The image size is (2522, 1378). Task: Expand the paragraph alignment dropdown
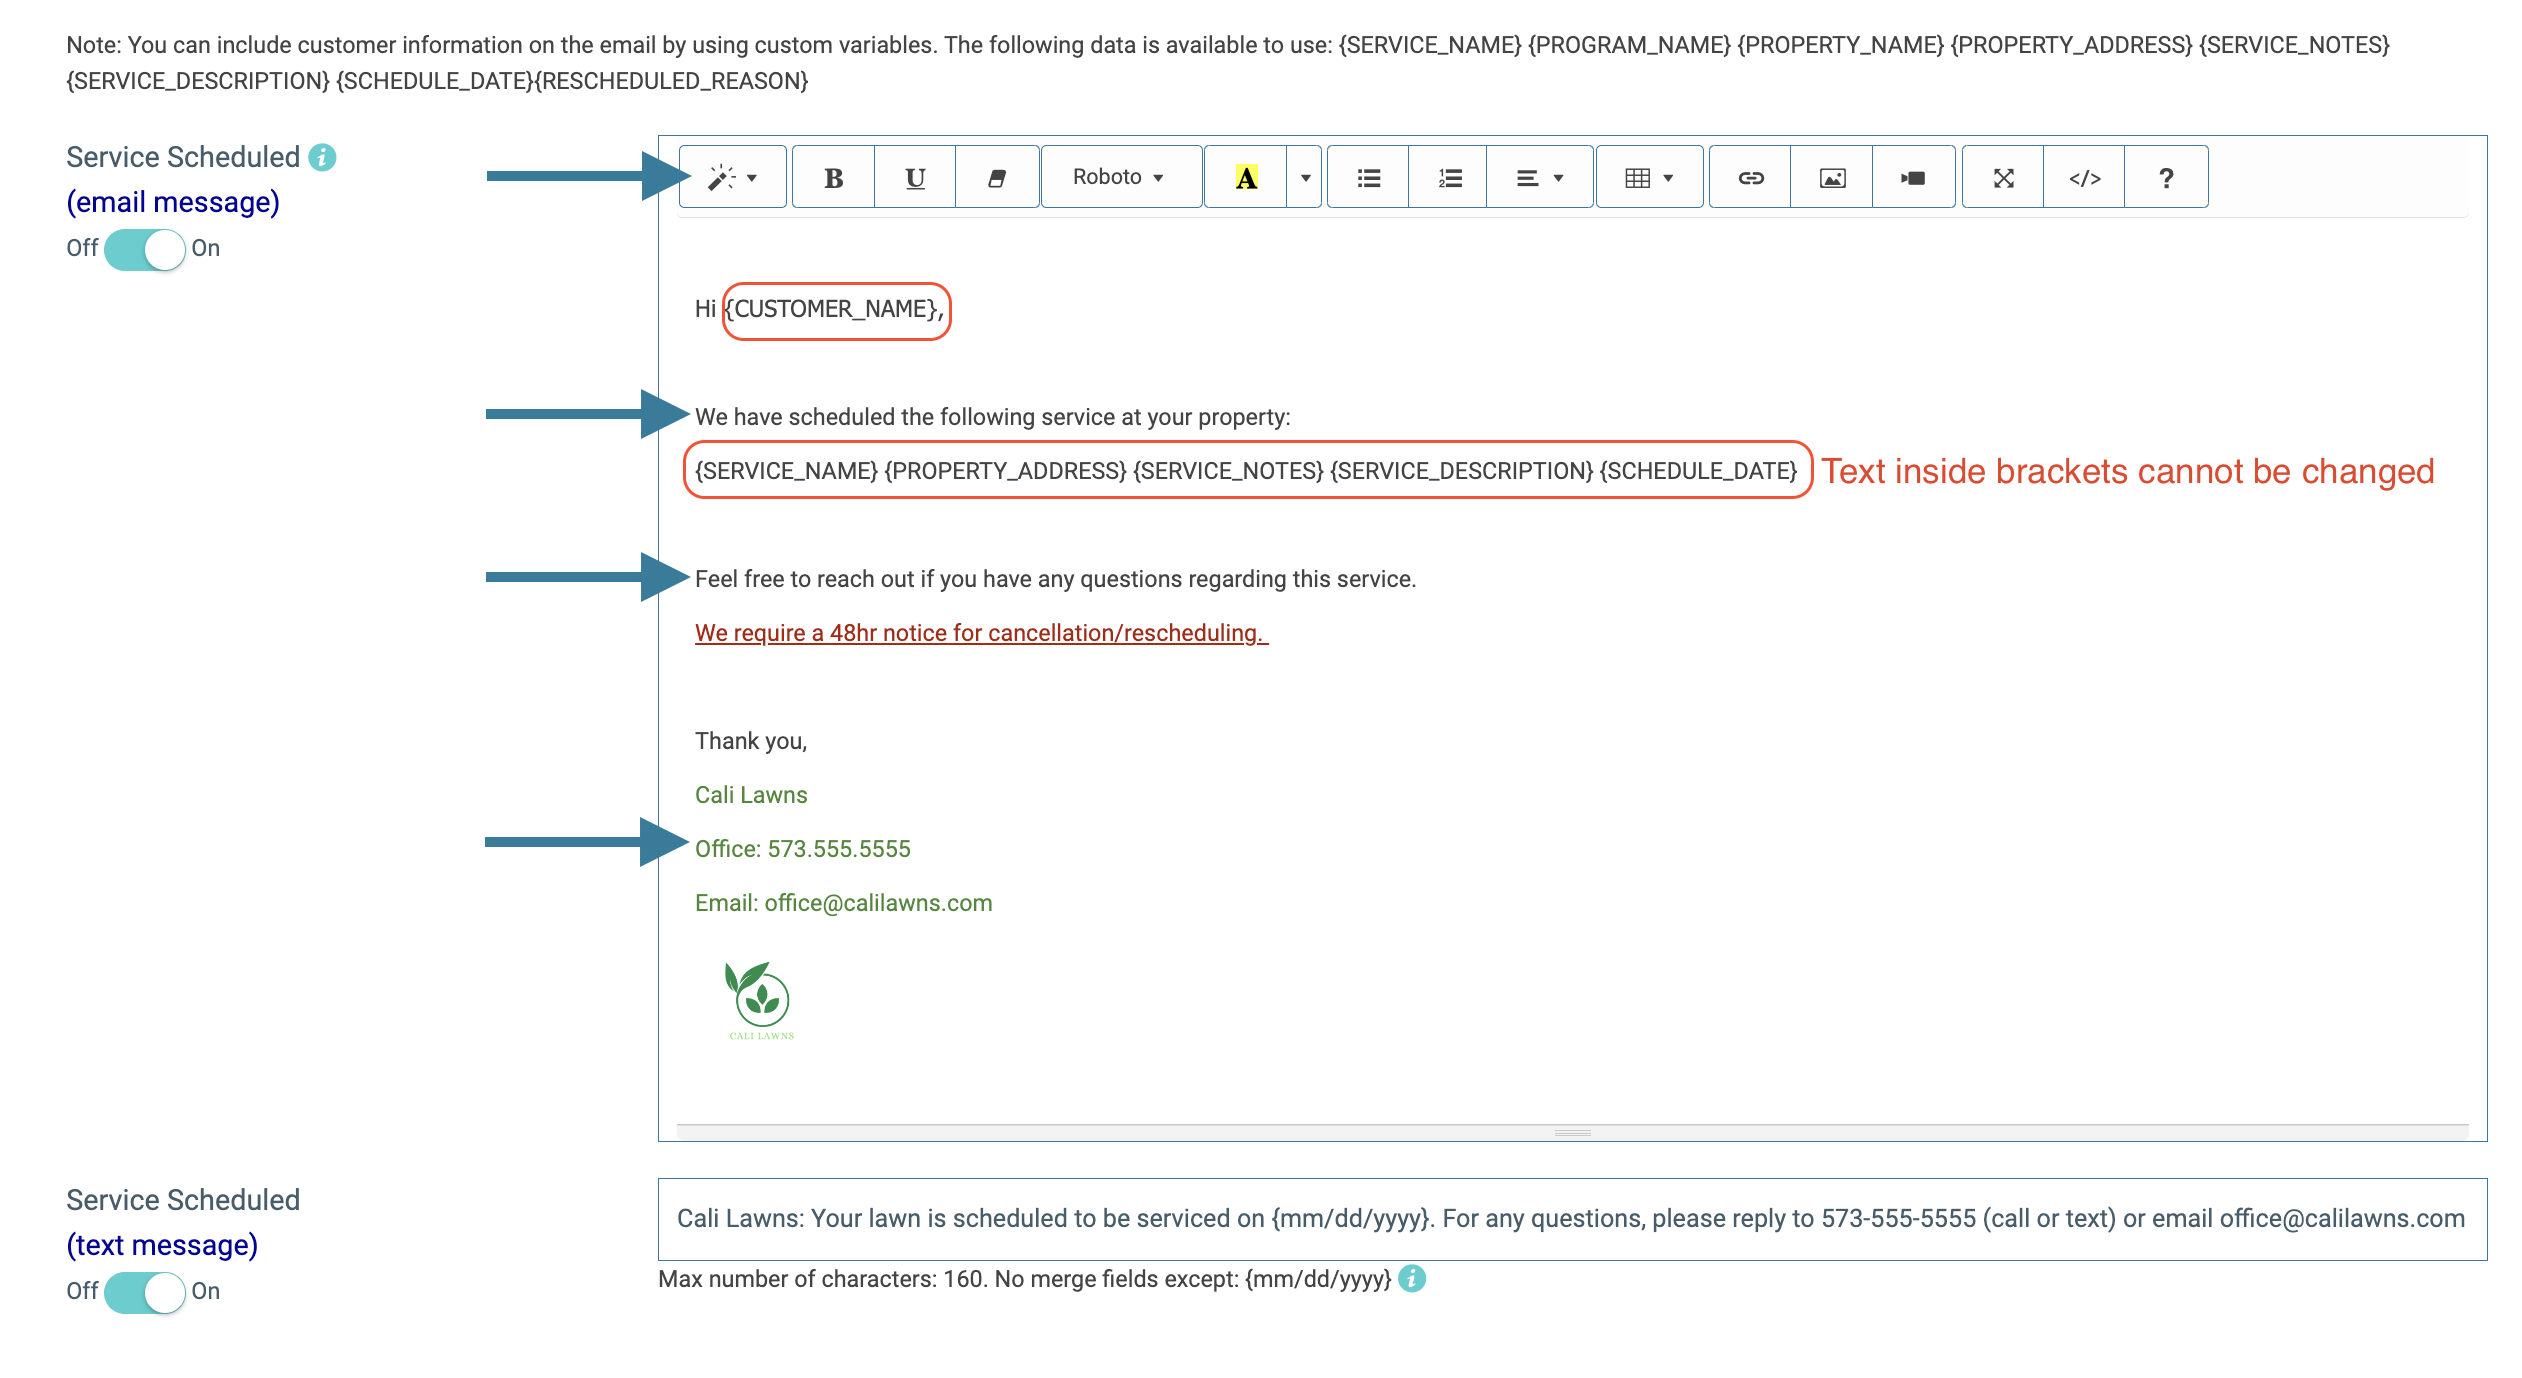(x=1538, y=178)
